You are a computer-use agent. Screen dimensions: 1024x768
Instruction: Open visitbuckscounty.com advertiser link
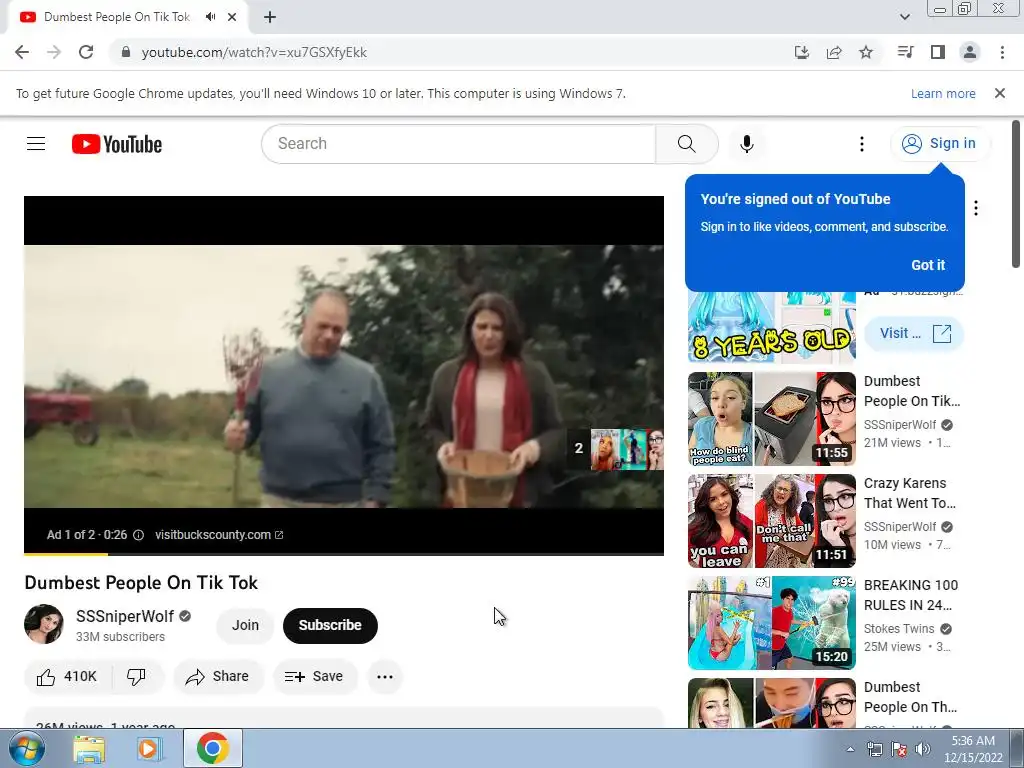point(219,535)
